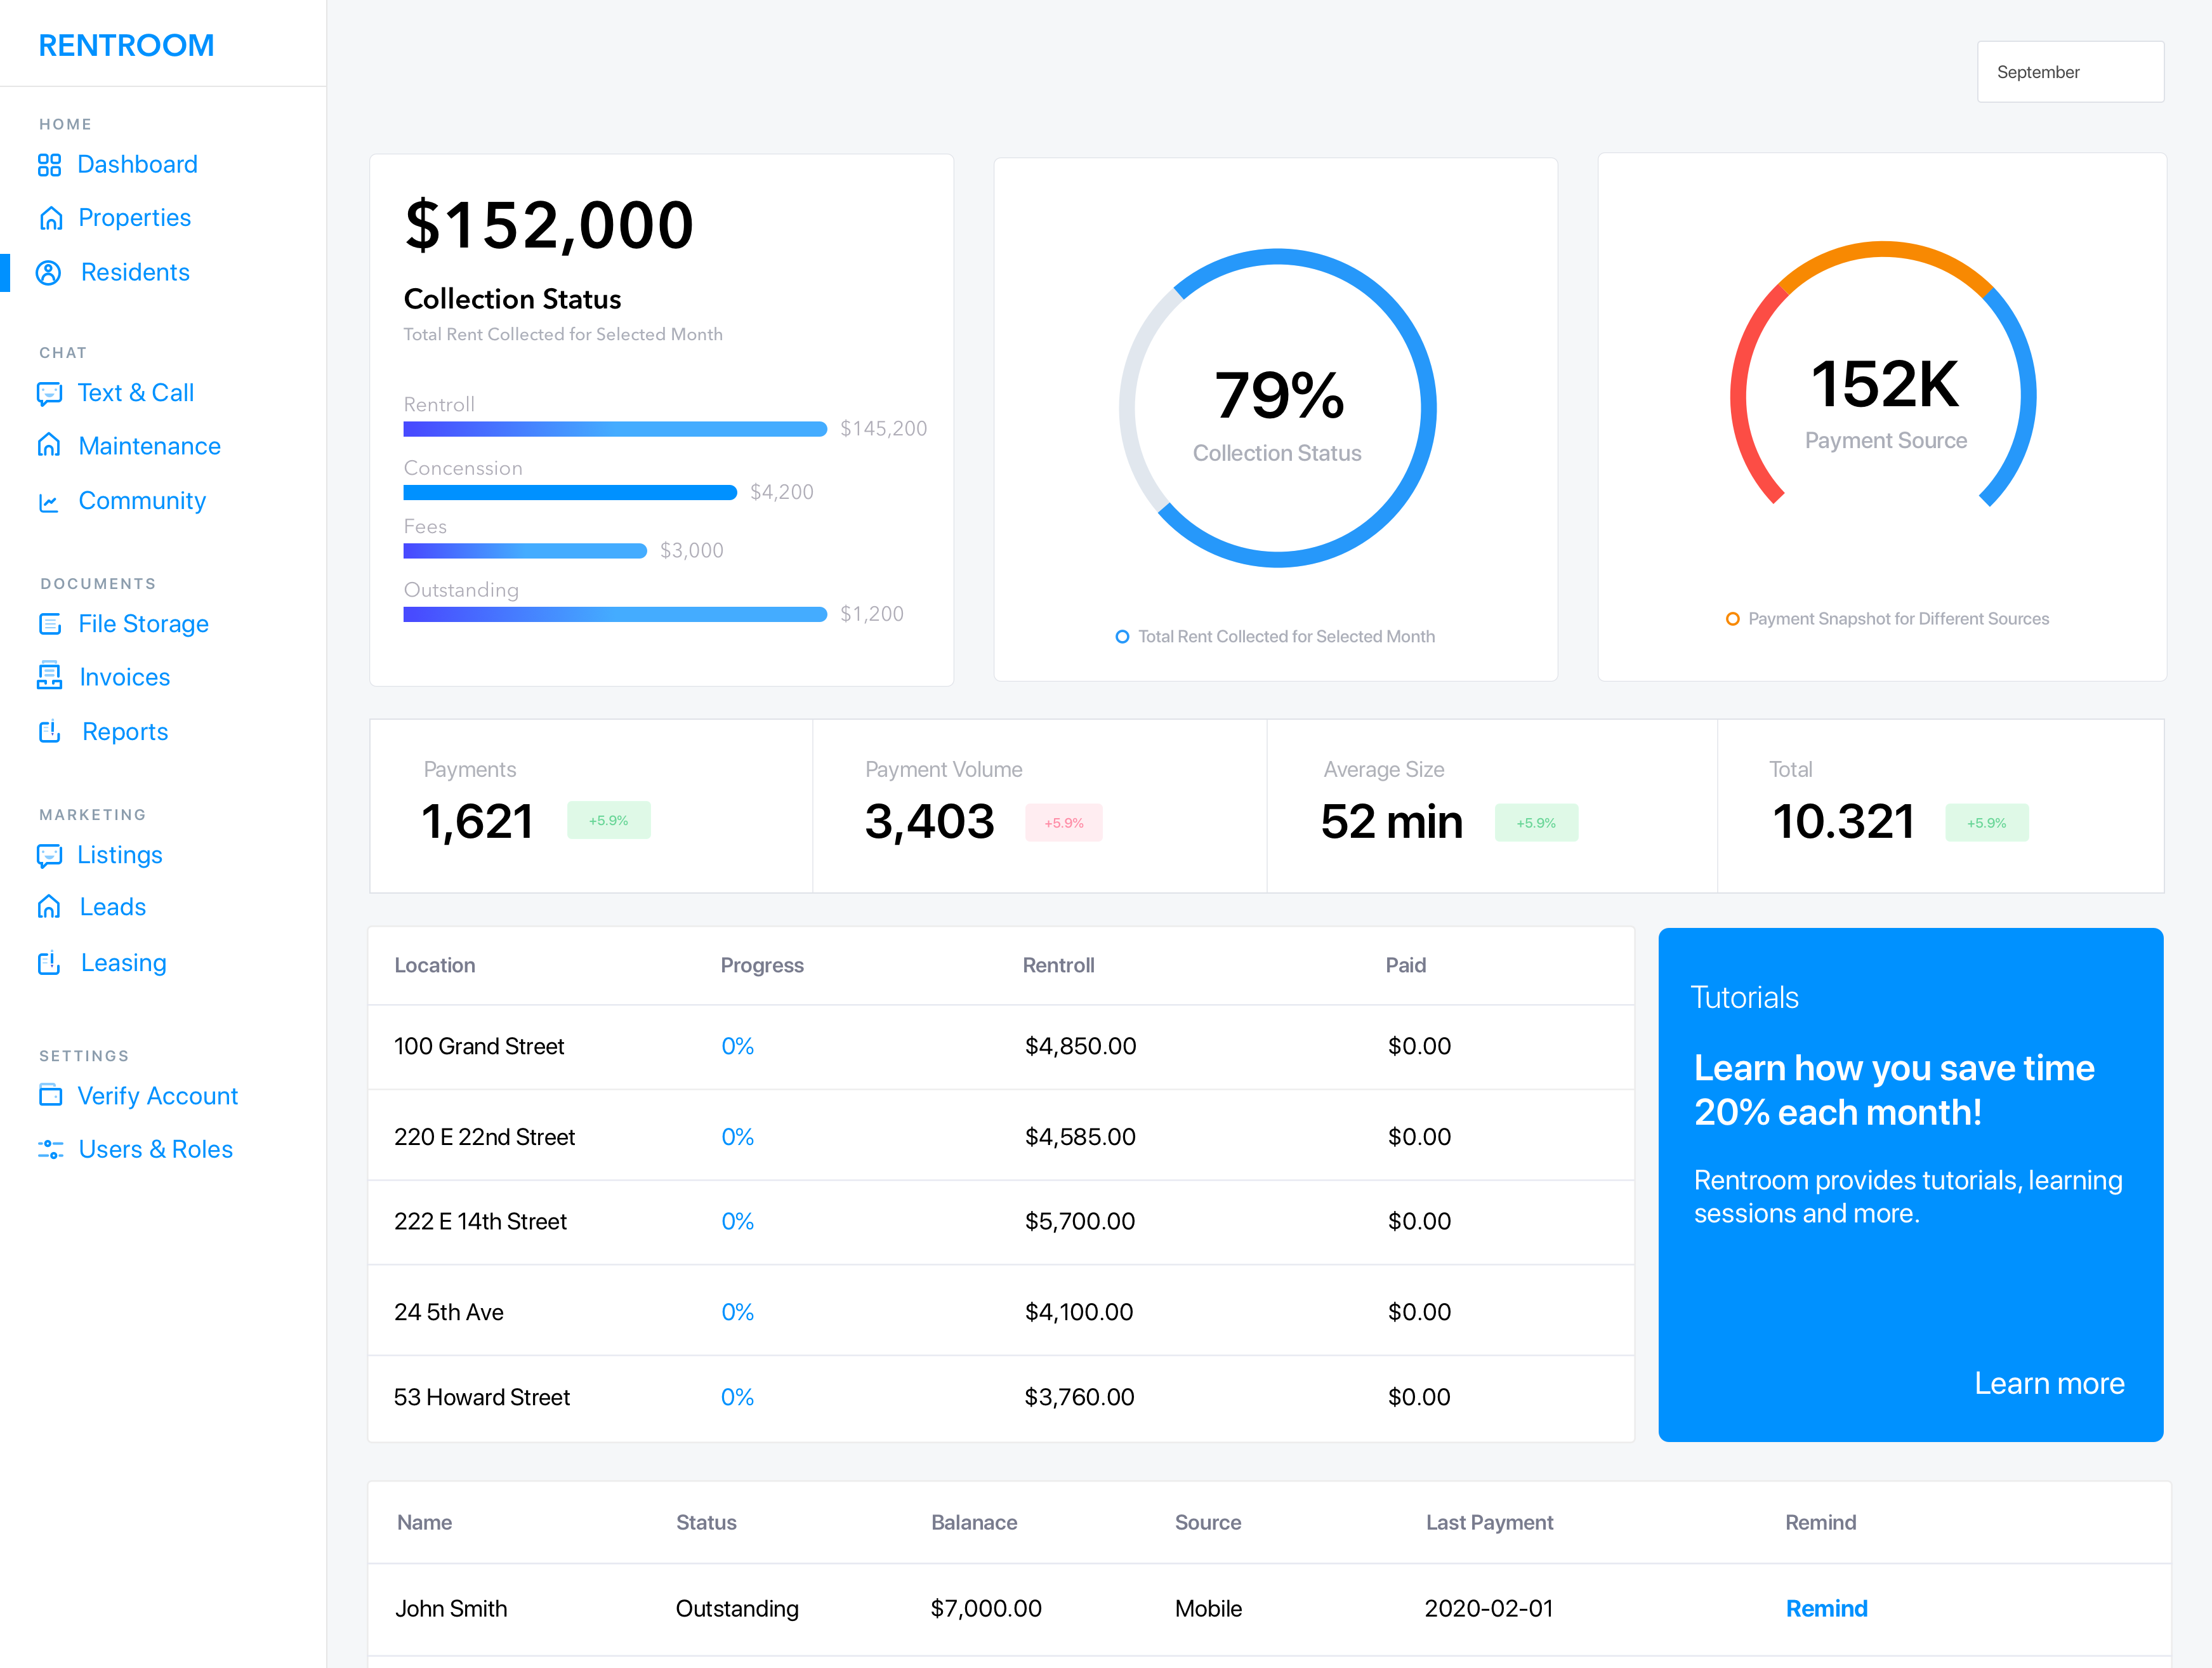Click the Rentroll progress bar
The width and height of the screenshot is (2212, 1668).
pos(615,429)
